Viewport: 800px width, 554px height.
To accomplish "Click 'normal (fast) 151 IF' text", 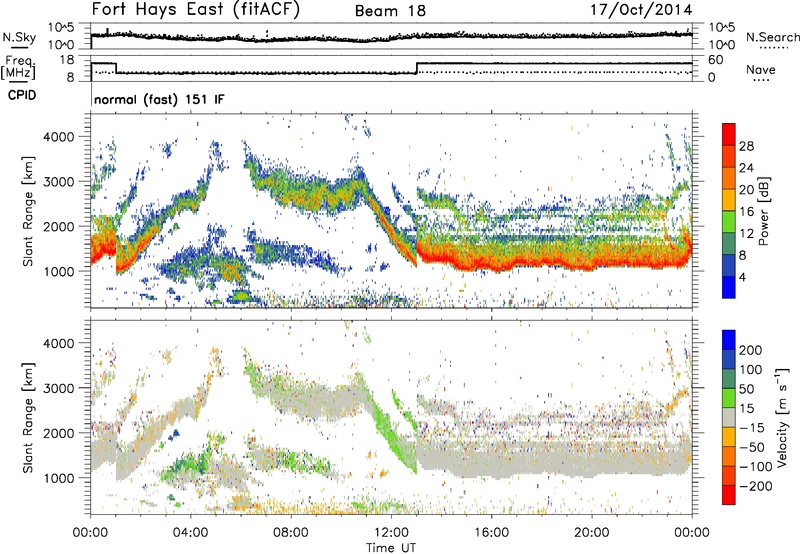I will 159,99.
